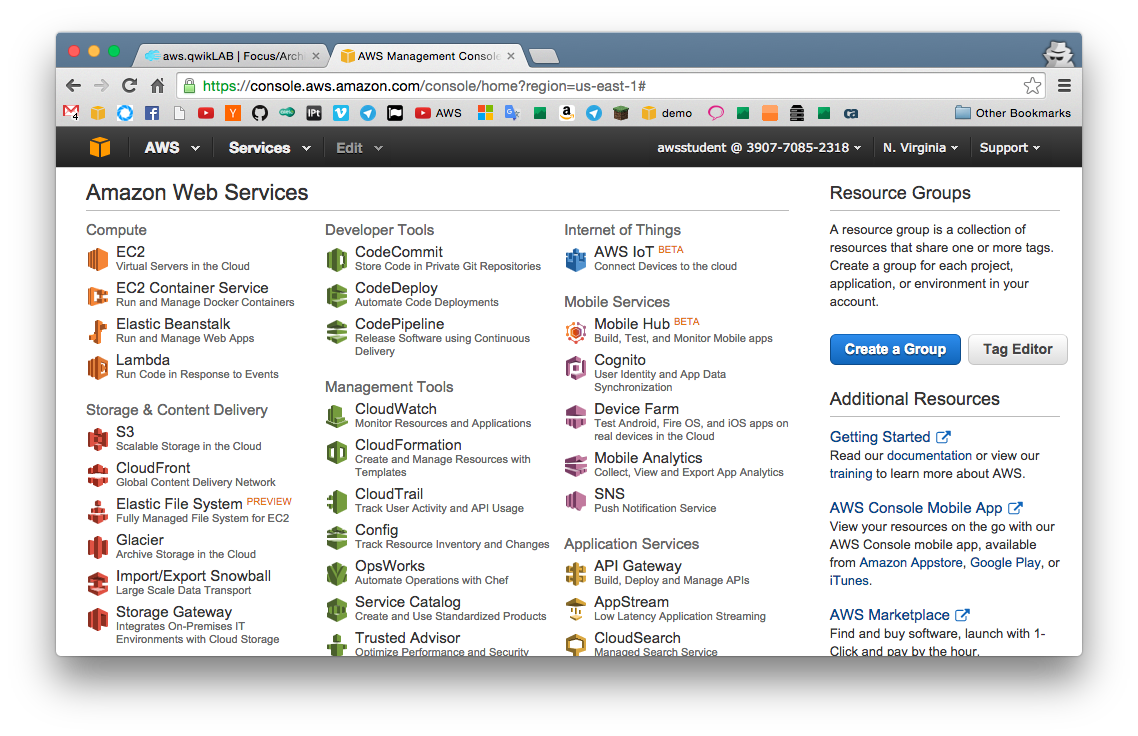Open the Import/Export Snowball icon
The height and width of the screenshot is (736, 1138).
pos(98,583)
